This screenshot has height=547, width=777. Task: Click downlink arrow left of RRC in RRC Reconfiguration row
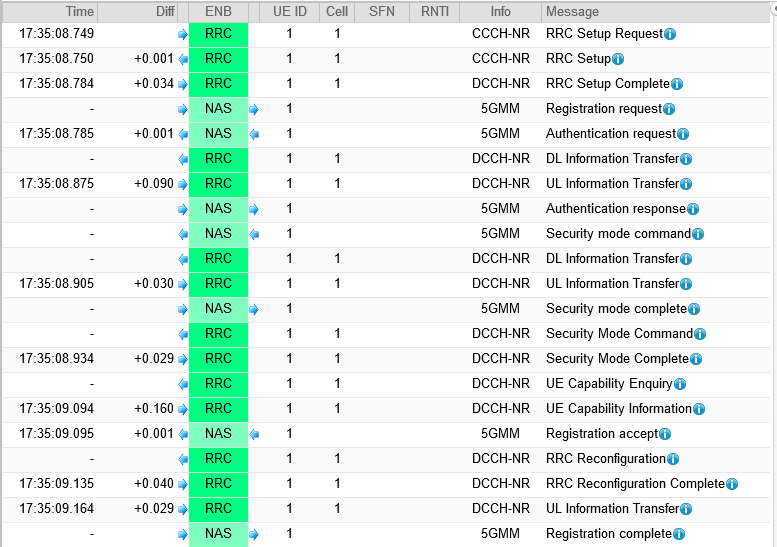coord(182,459)
